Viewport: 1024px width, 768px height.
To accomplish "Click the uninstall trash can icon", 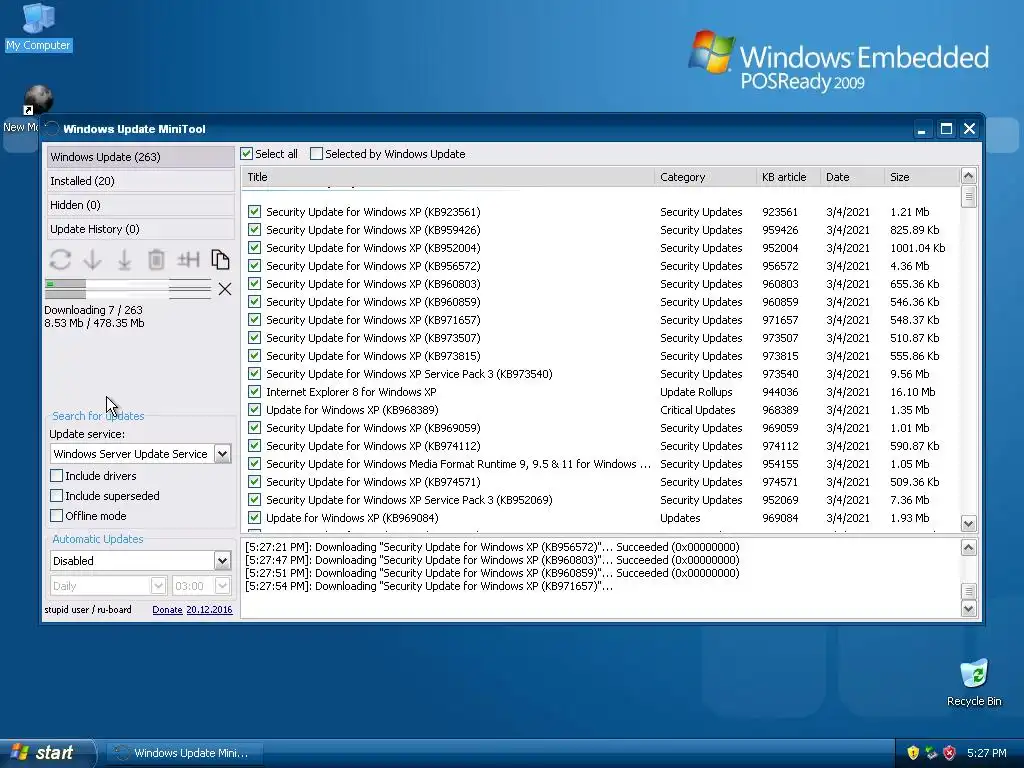I will tap(156, 259).
